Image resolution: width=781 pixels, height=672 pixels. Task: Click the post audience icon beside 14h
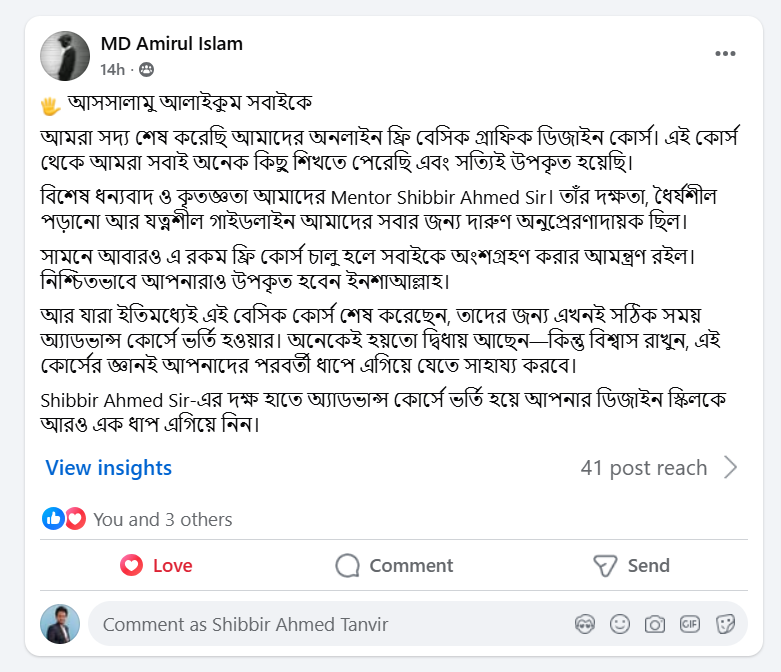(x=147, y=70)
